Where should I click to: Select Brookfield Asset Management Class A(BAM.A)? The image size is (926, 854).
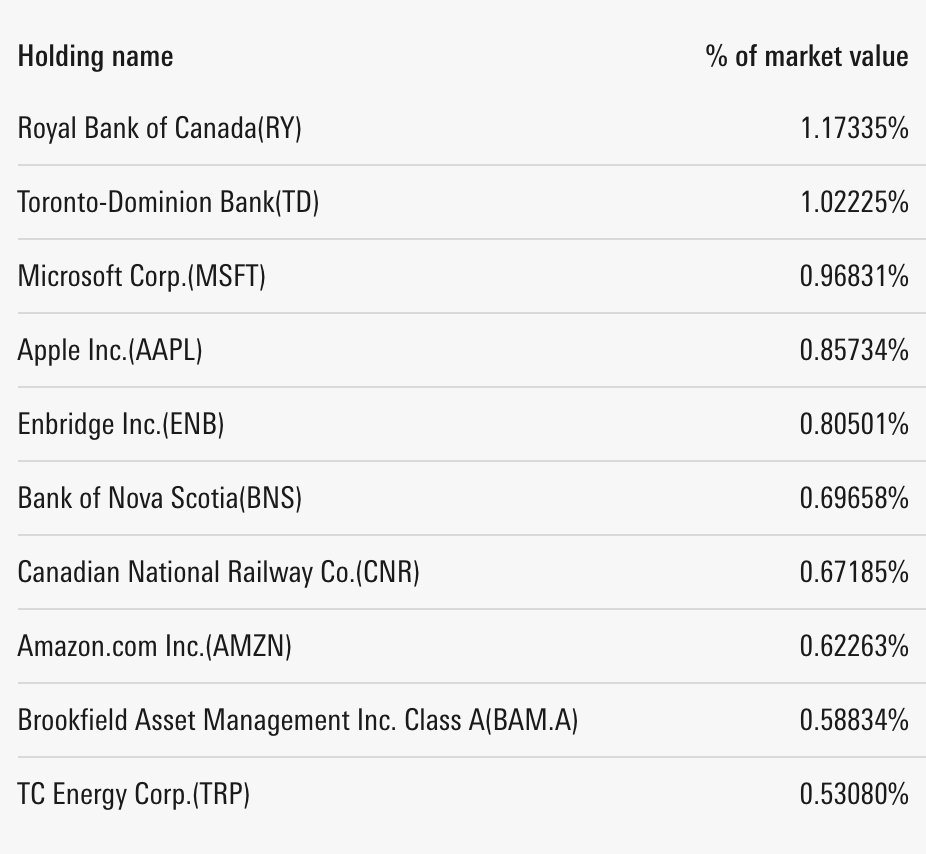pyautogui.click(x=297, y=720)
